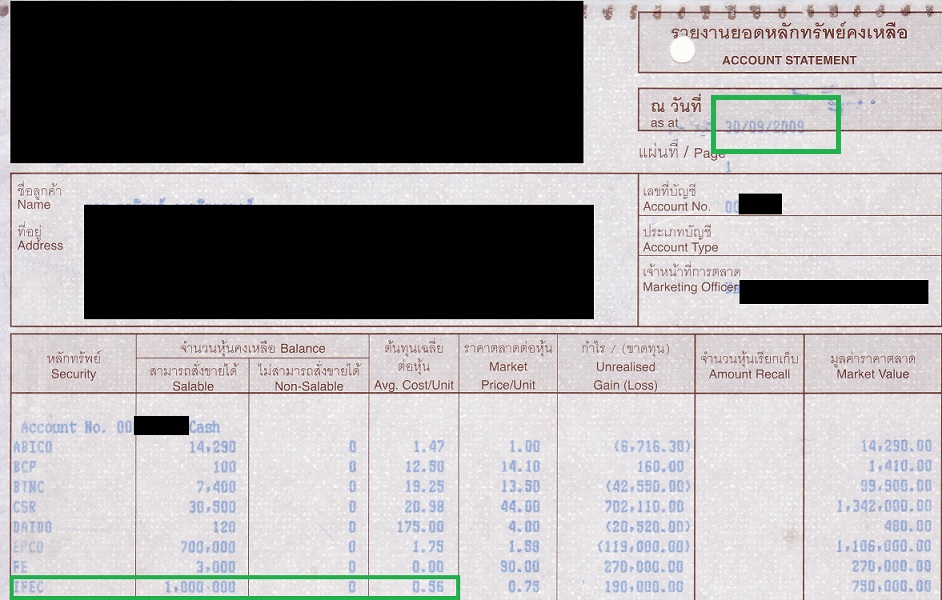Click IFEC market value 750,000.00

[x=892, y=587]
